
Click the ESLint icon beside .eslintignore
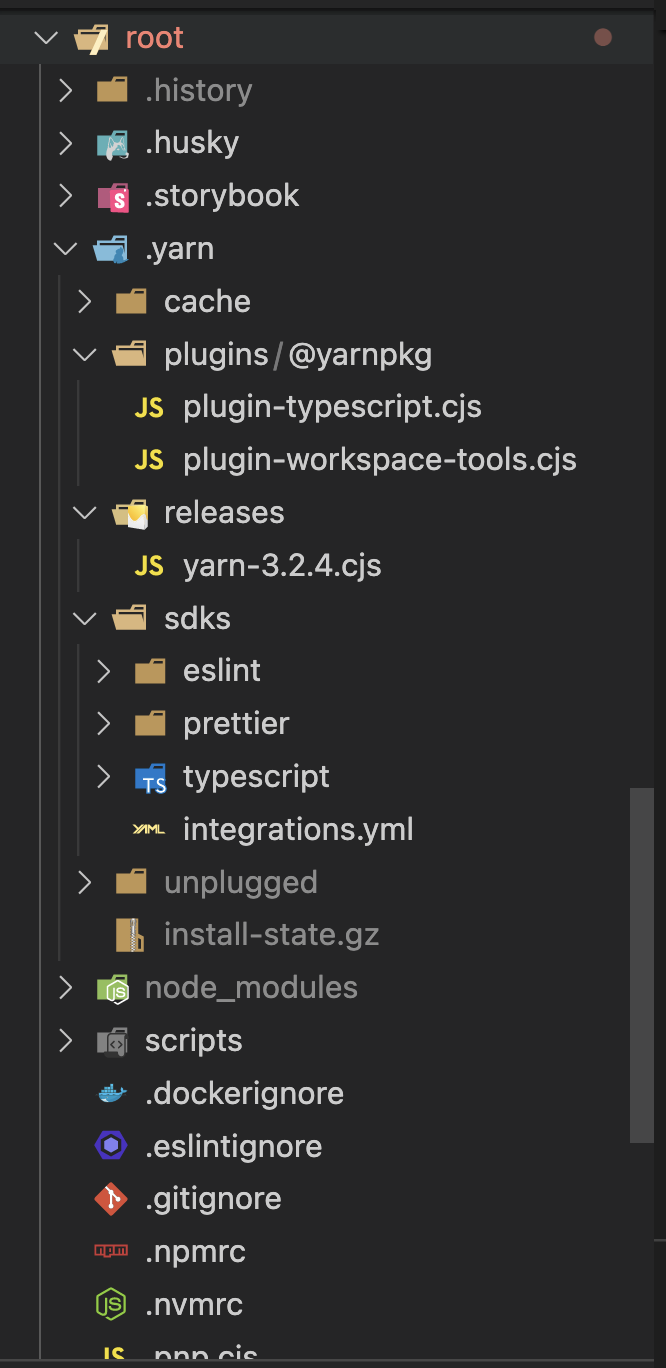click(x=112, y=1146)
